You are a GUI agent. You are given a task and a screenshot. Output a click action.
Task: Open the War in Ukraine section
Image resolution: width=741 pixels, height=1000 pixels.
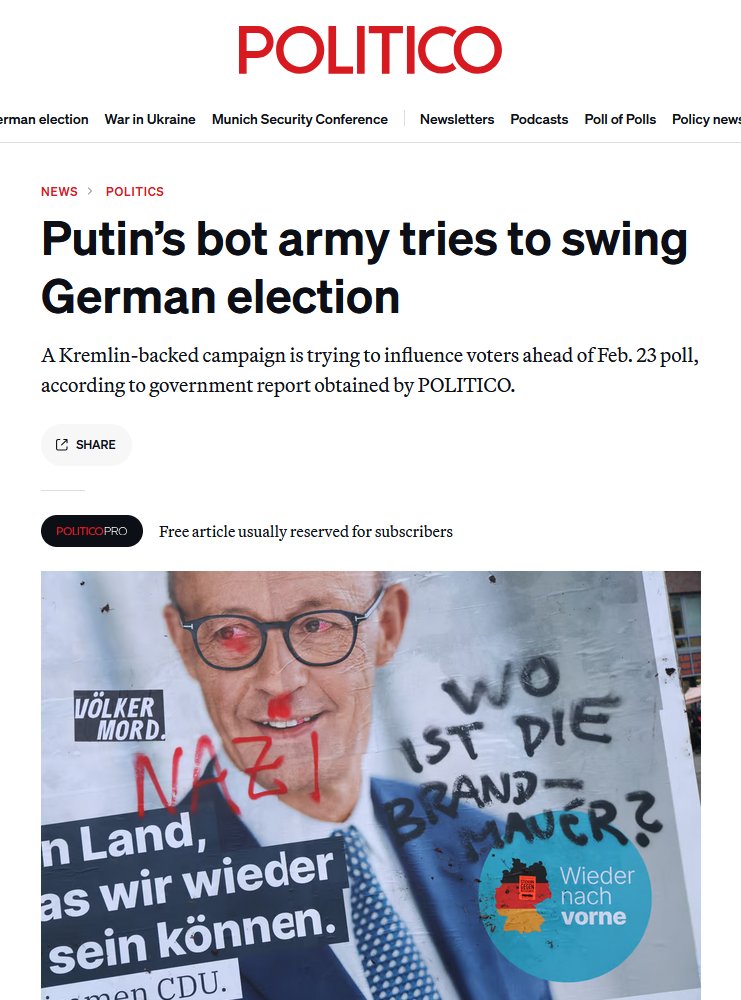point(150,119)
